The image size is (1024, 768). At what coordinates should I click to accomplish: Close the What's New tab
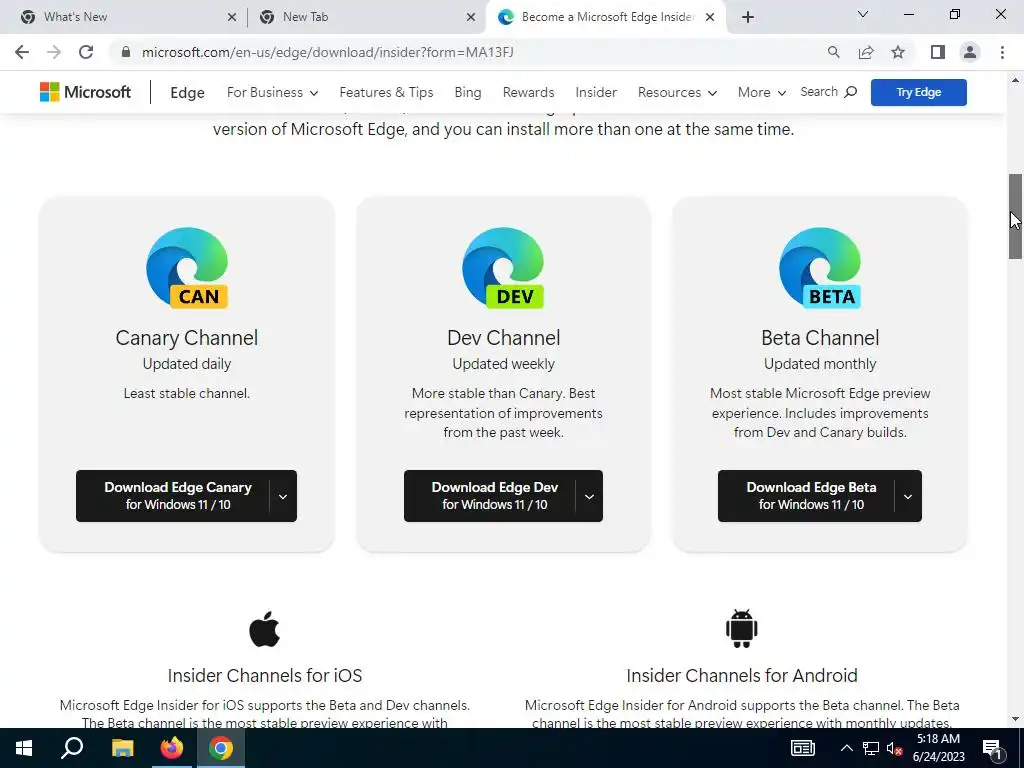tap(232, 18)
